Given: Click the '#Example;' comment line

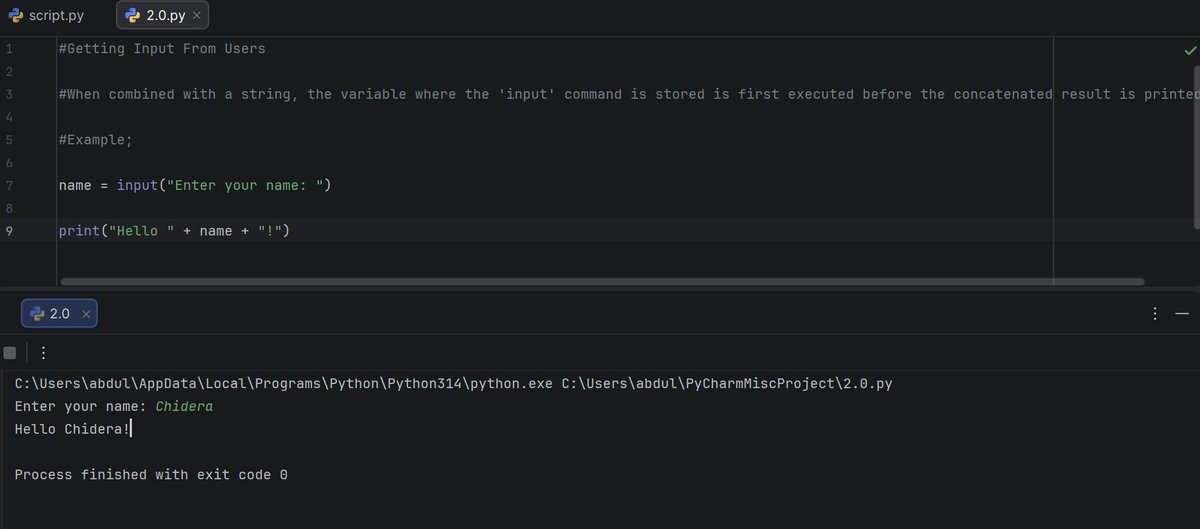Looking at the screenshot, I should [95, 140].
